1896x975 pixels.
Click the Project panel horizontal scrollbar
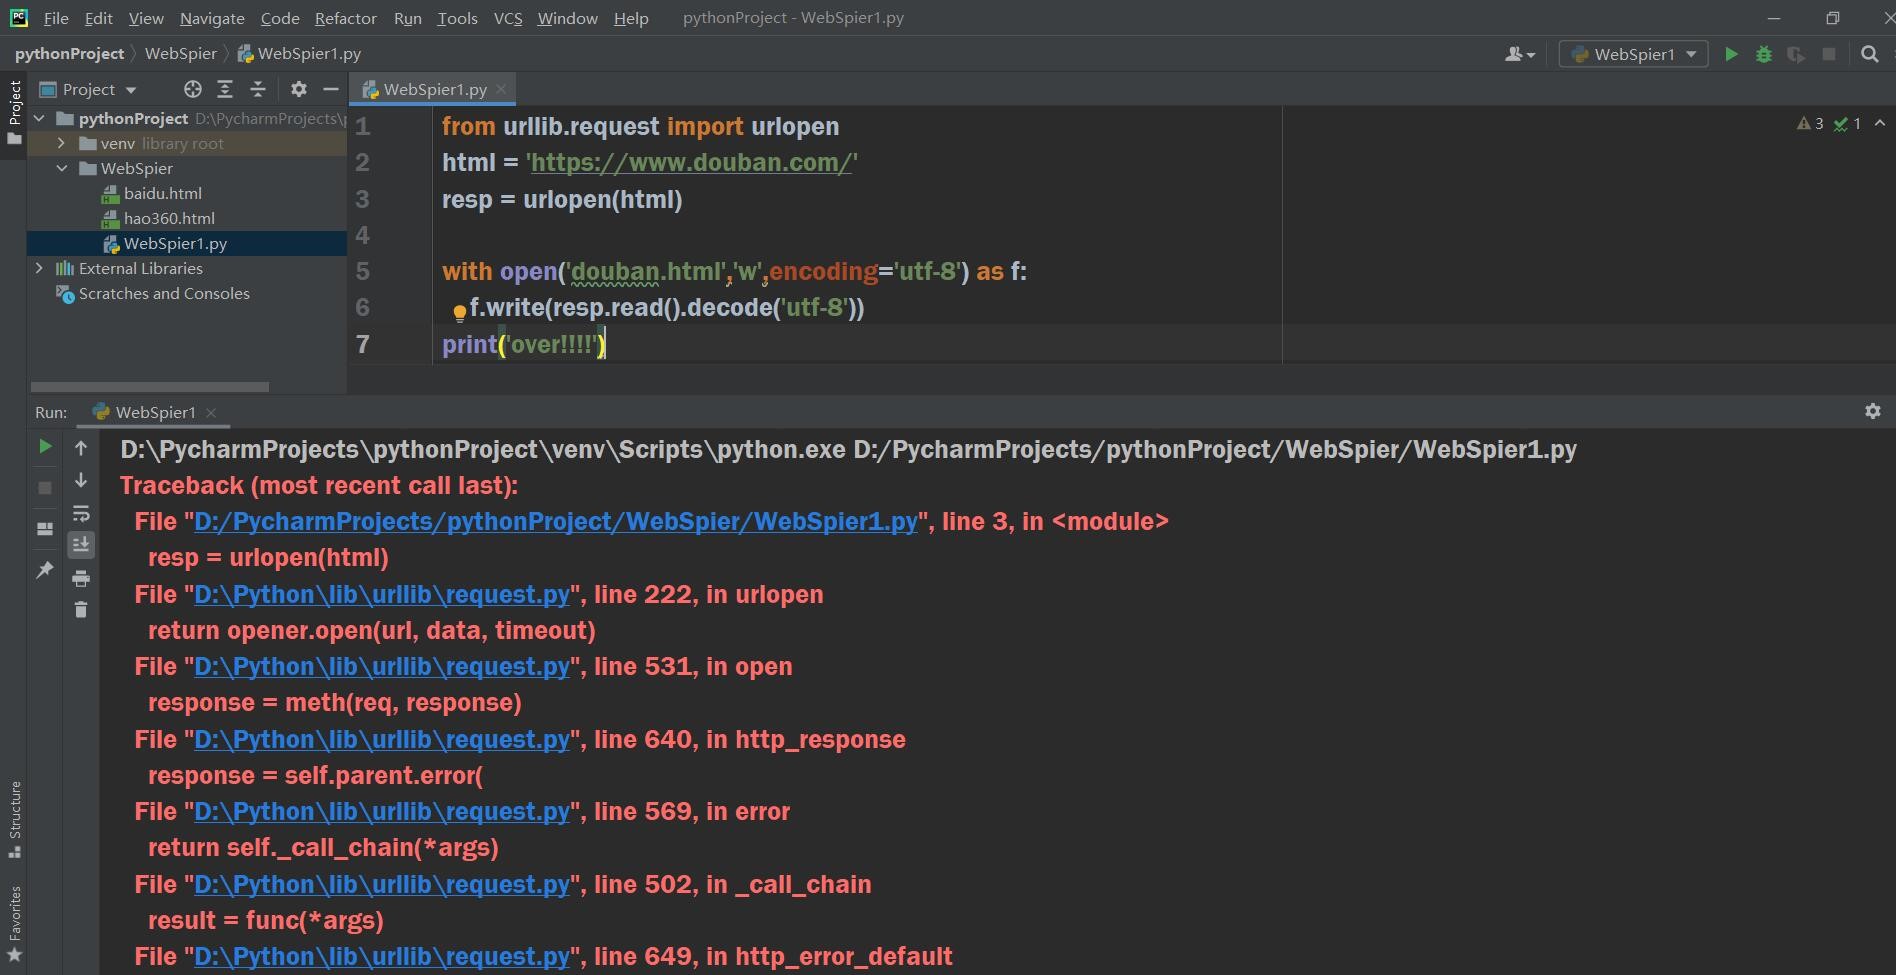(x=150, y=386)
